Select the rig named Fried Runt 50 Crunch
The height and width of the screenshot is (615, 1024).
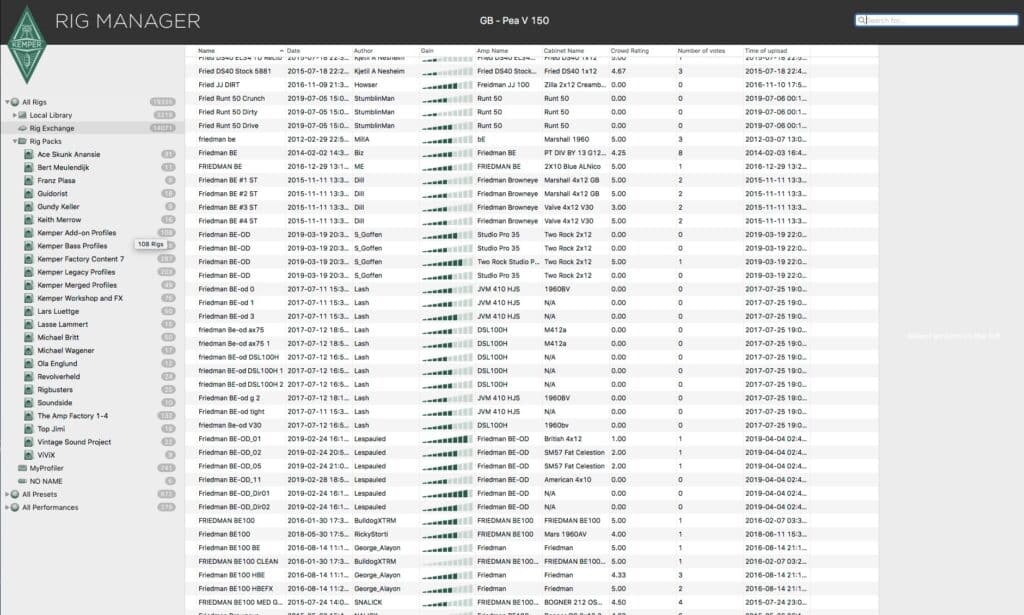tap(232, 99)
